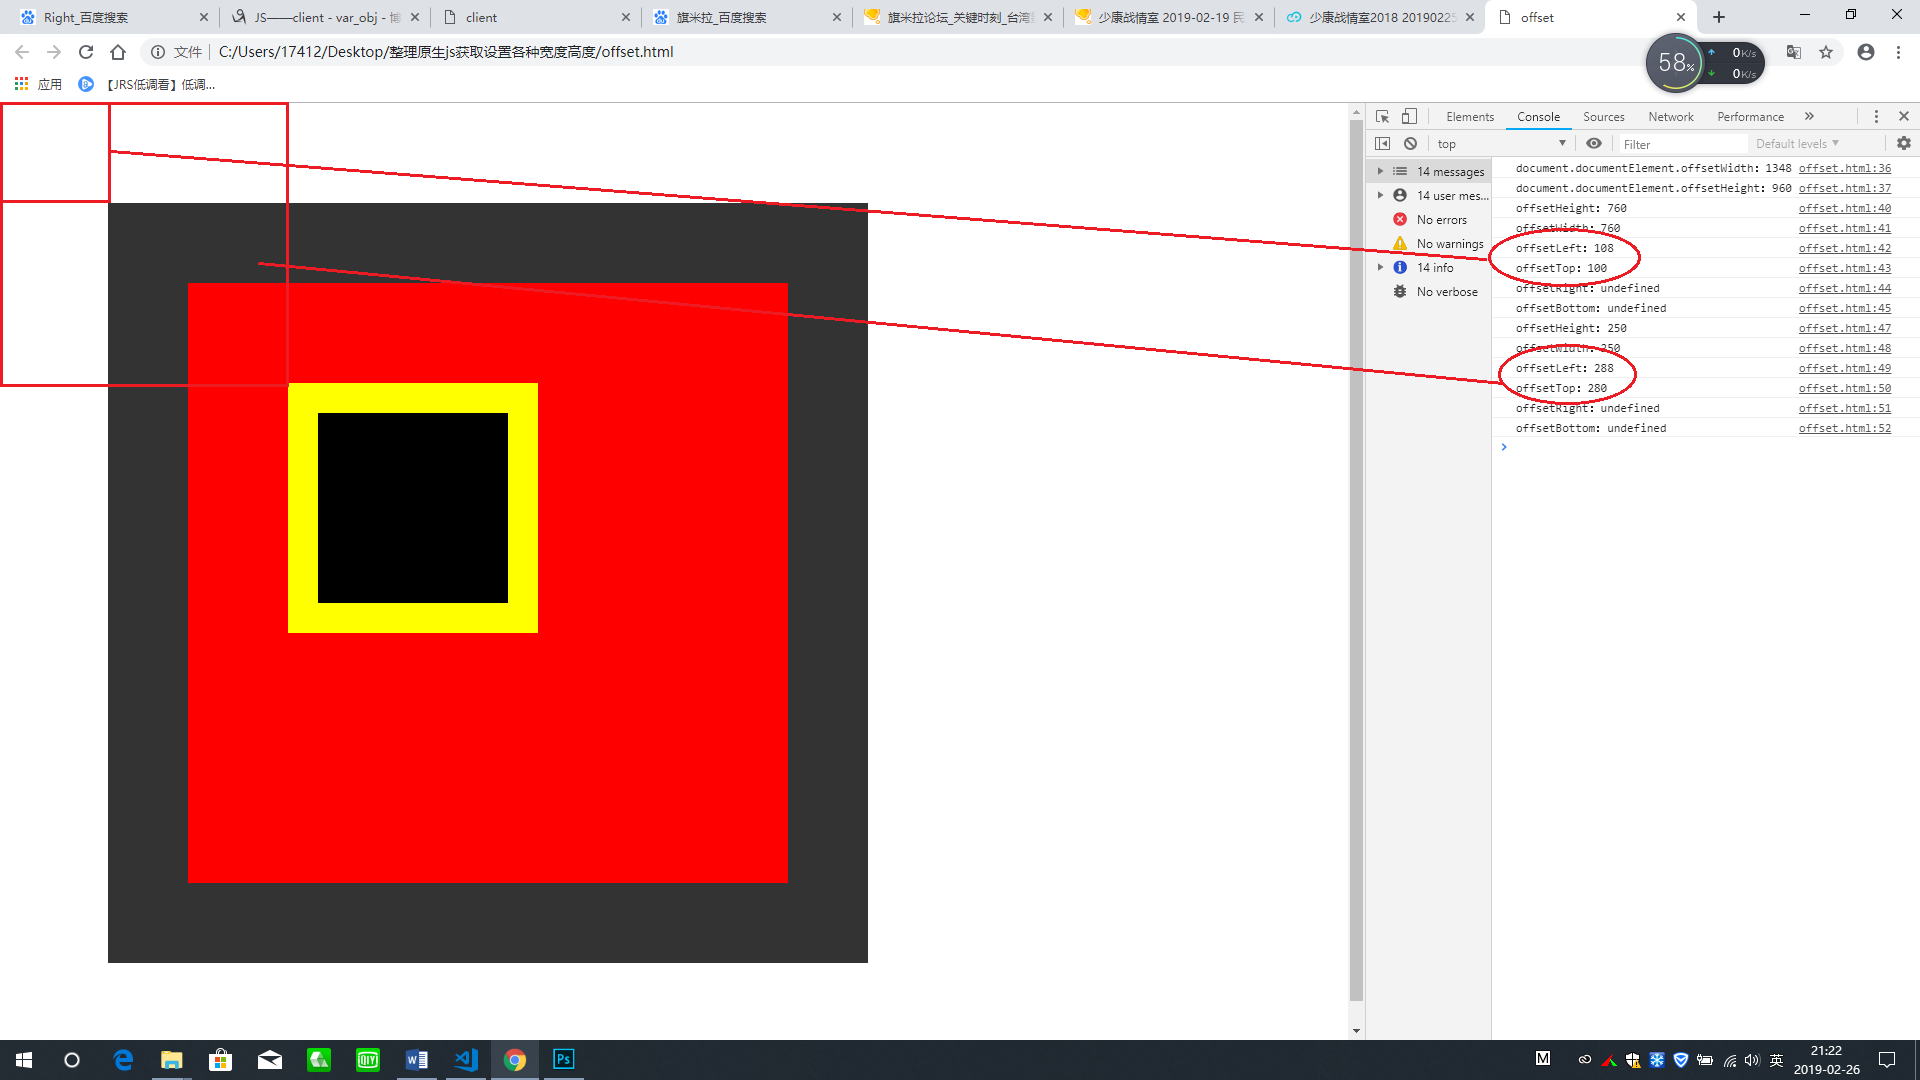Screen dimensions: 1920x1080
Task: Open DevTools customize menu
Action: [x=1876, y=116]
